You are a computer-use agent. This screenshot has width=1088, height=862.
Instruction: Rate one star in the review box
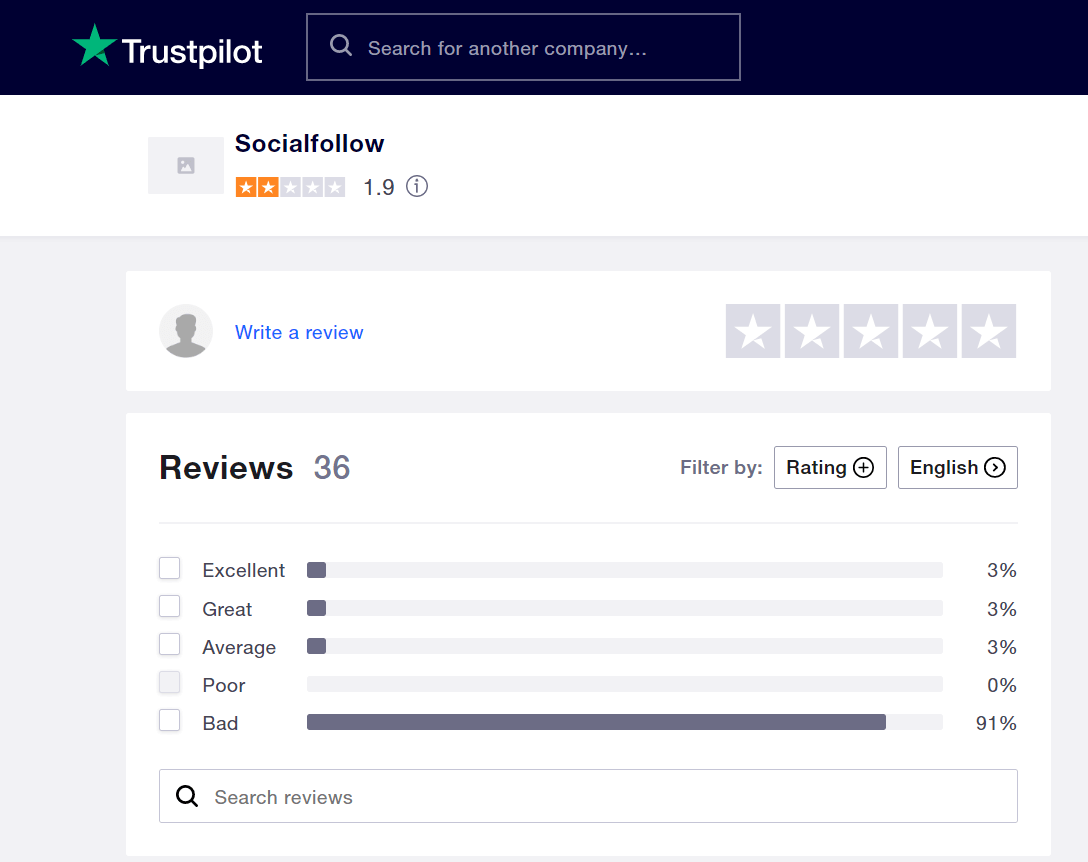point(753,331)
